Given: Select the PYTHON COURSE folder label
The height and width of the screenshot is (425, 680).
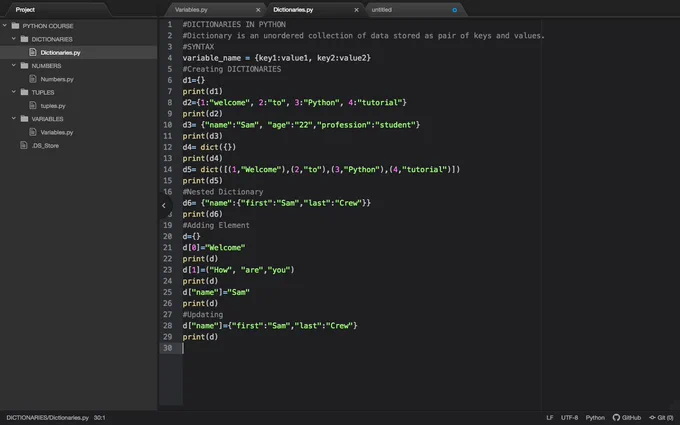Looking at the screenshot, I should tap(48, 26).
